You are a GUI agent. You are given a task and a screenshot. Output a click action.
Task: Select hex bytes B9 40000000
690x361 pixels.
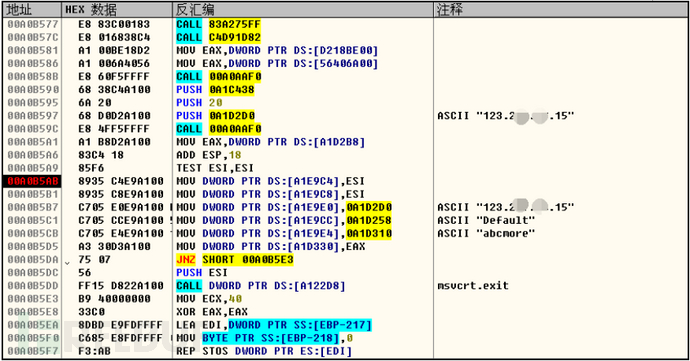point(114,298)
